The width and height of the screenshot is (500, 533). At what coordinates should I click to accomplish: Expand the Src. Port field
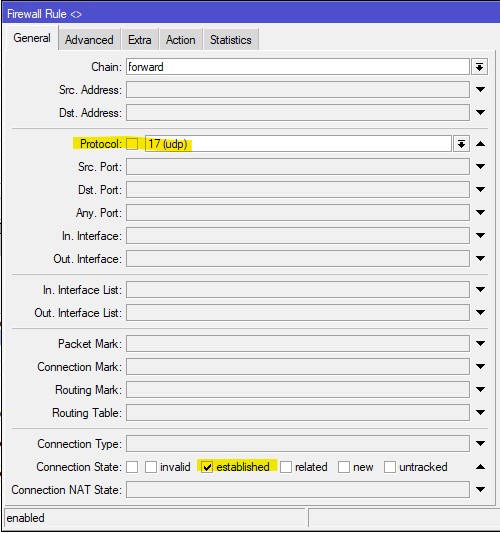480,167
